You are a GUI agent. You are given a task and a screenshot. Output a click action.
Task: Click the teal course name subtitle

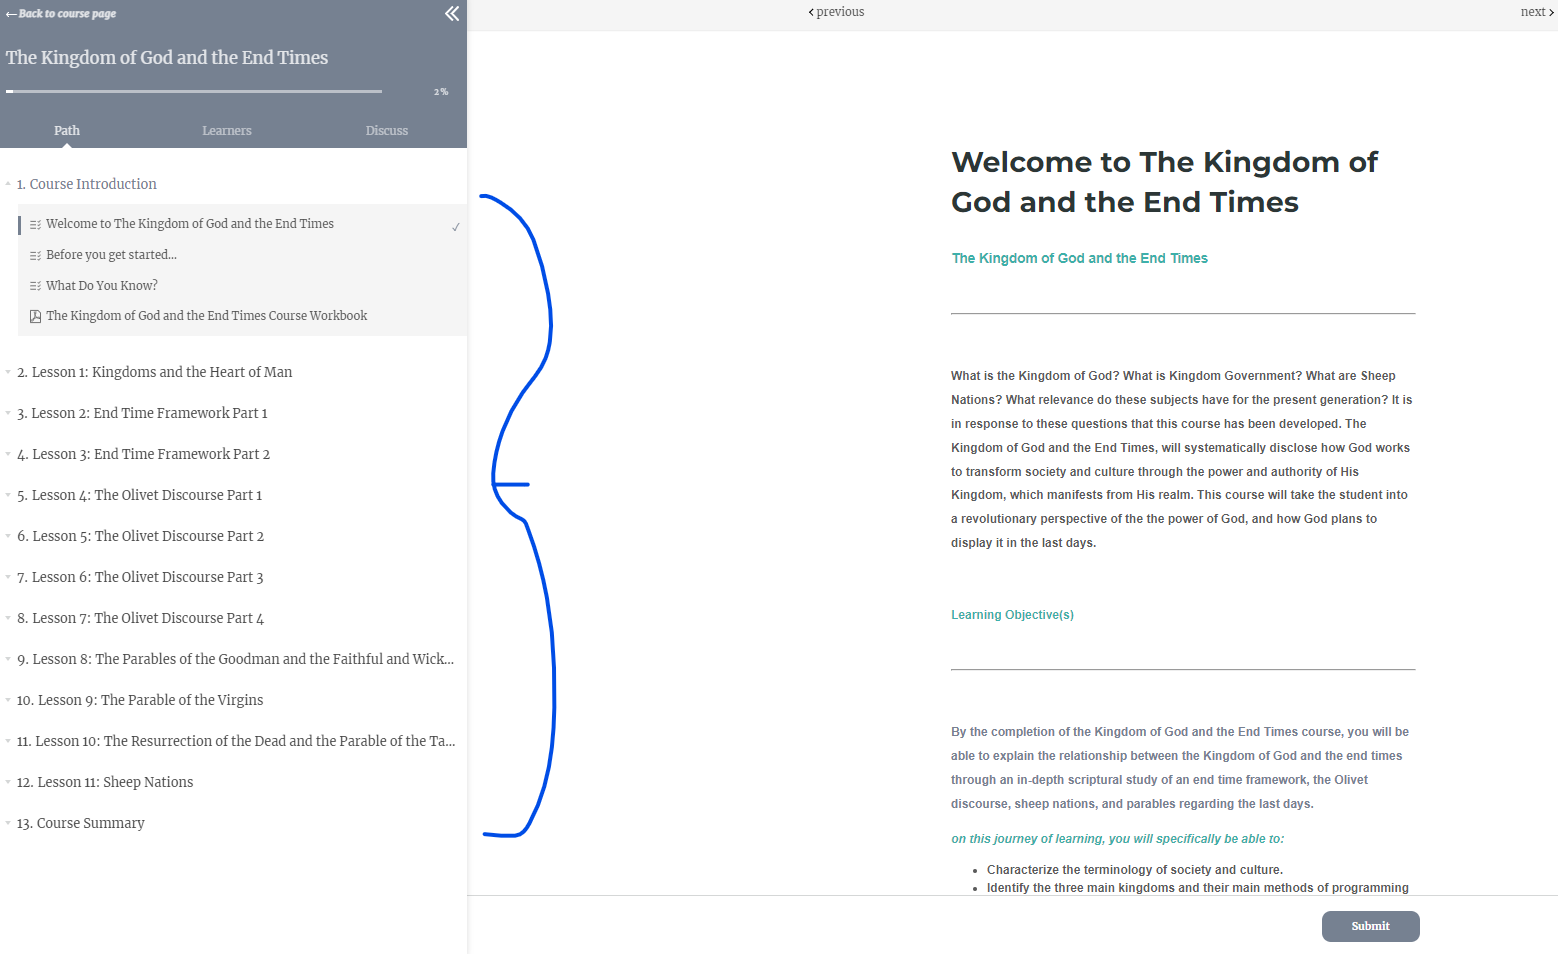(1079, 258)
